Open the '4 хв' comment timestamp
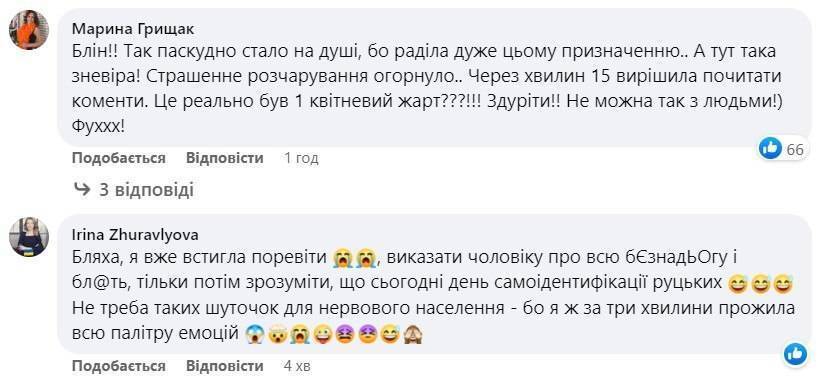The width and height of the screenshot is (830, 377). point(297,366)
